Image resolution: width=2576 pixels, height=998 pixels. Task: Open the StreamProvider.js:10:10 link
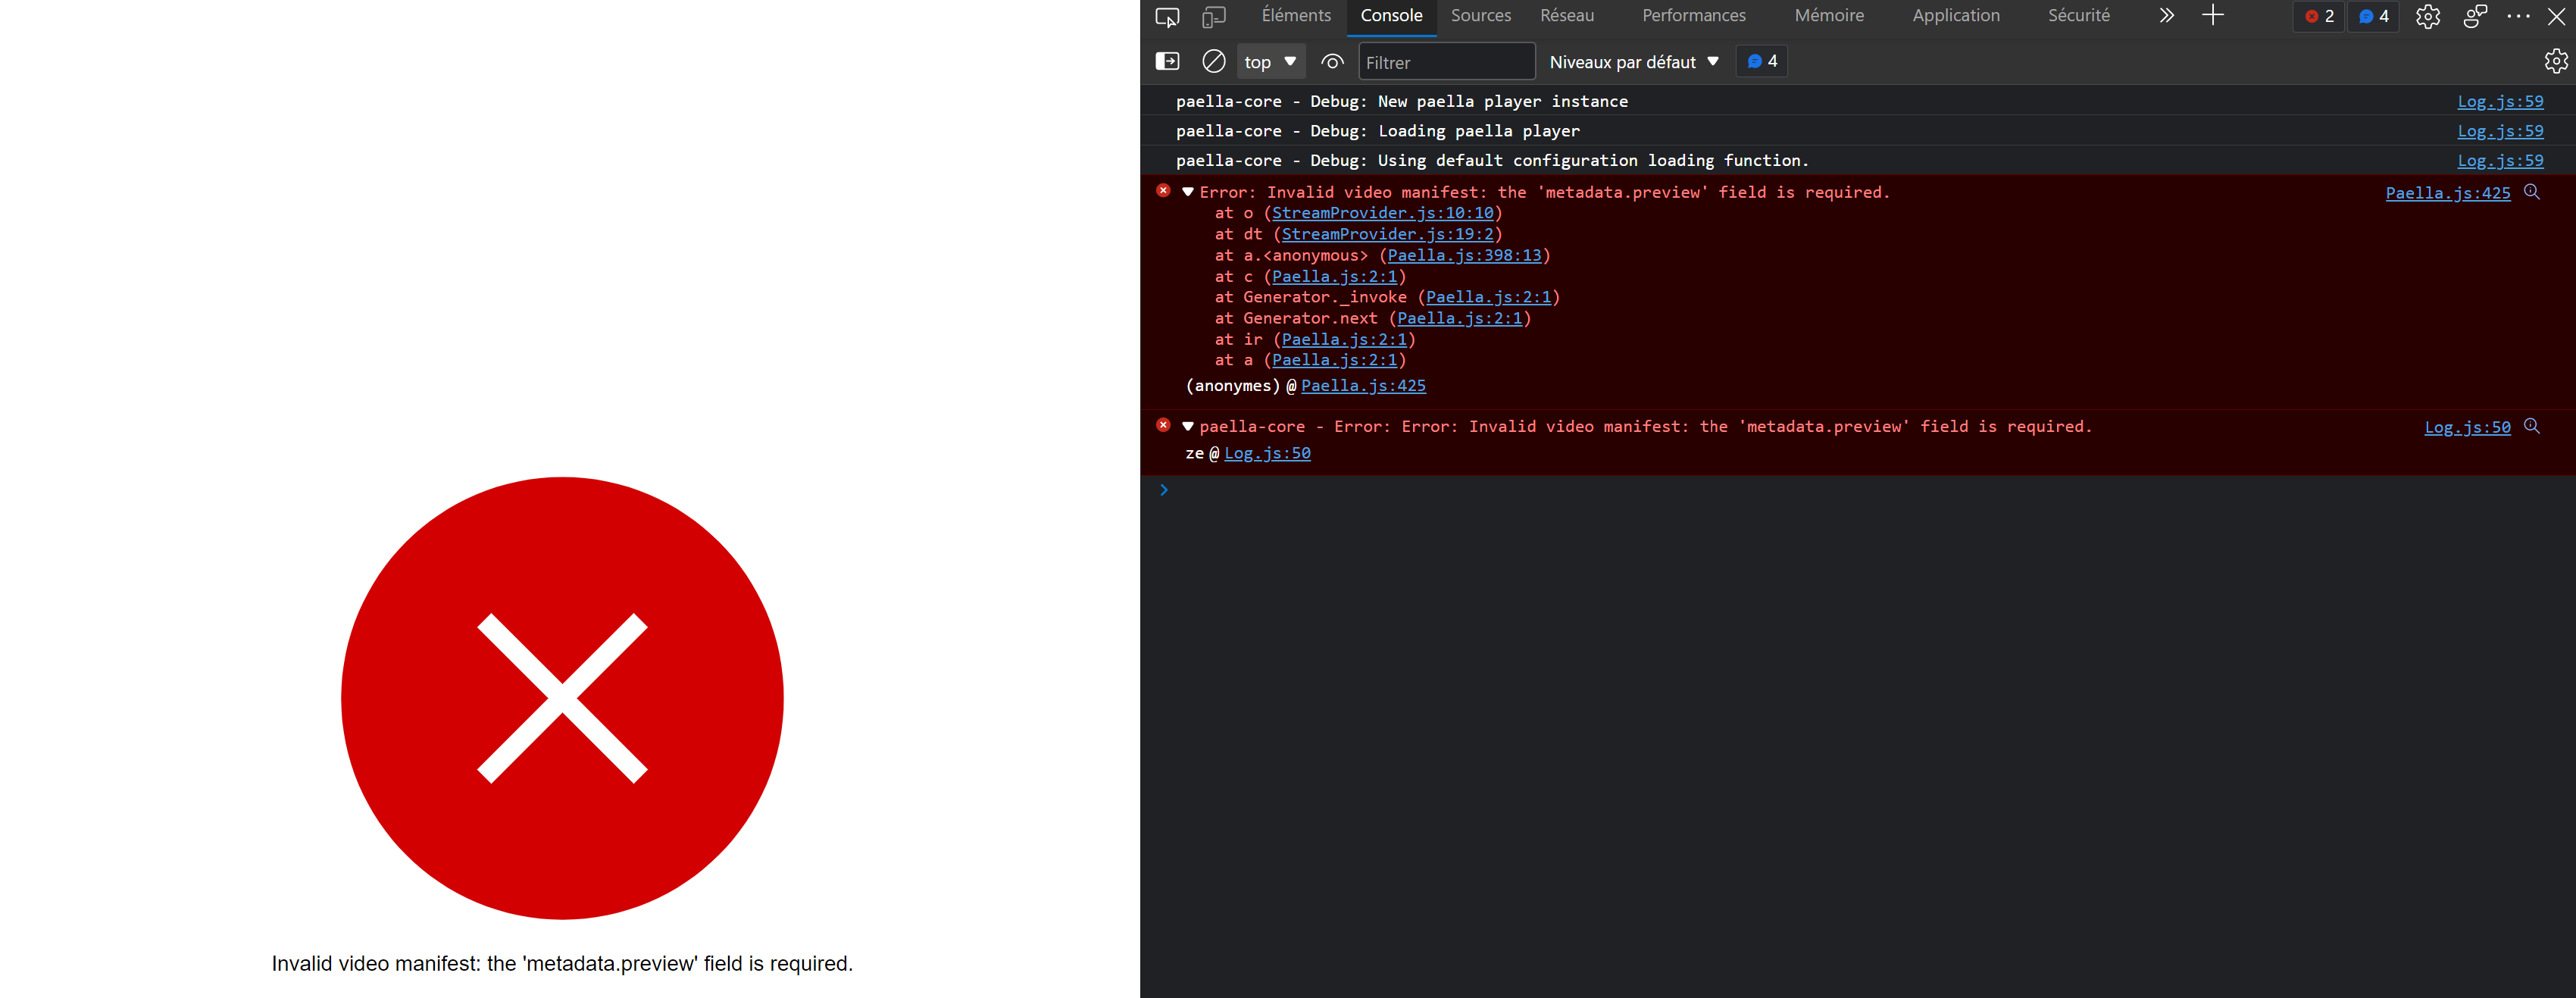(x=1384, y=213)
